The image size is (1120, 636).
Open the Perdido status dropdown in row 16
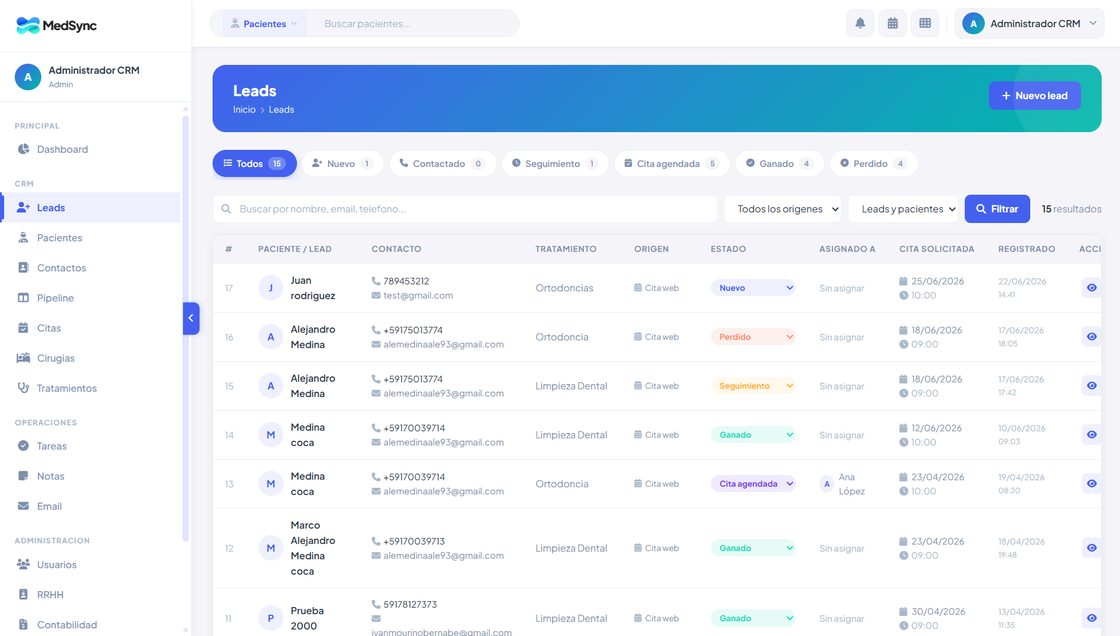tap(753, 337)
